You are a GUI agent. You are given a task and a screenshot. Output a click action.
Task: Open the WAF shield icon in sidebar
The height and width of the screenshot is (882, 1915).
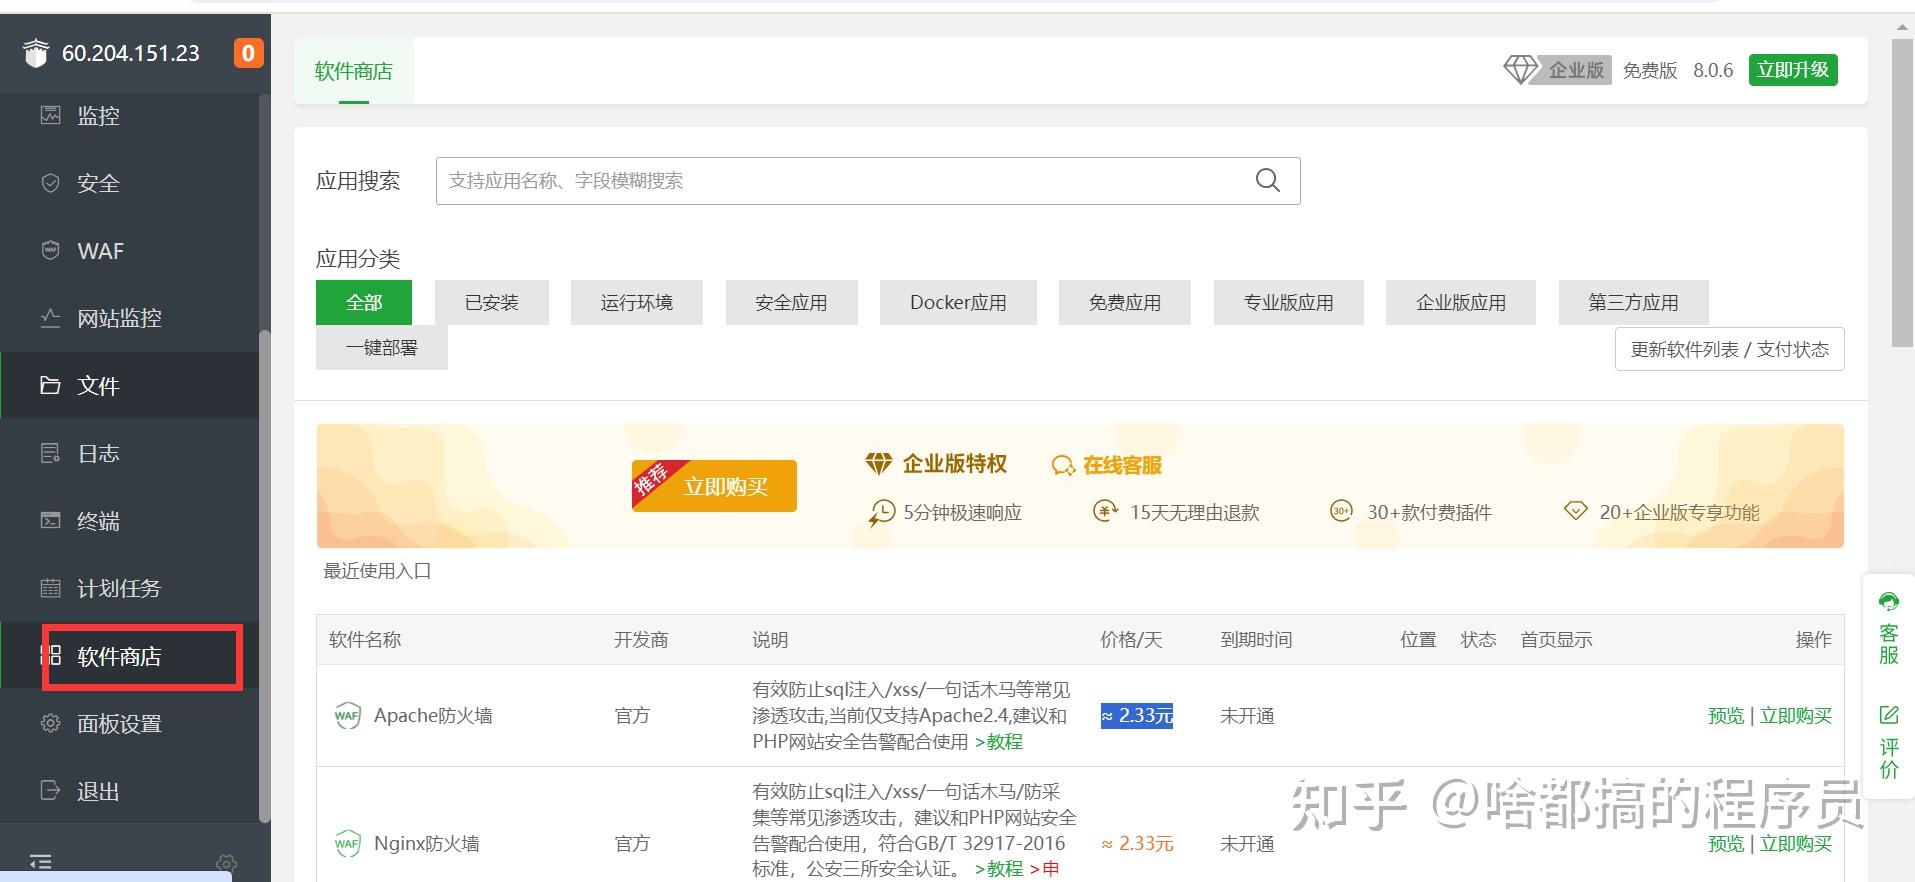coord(50,250)
